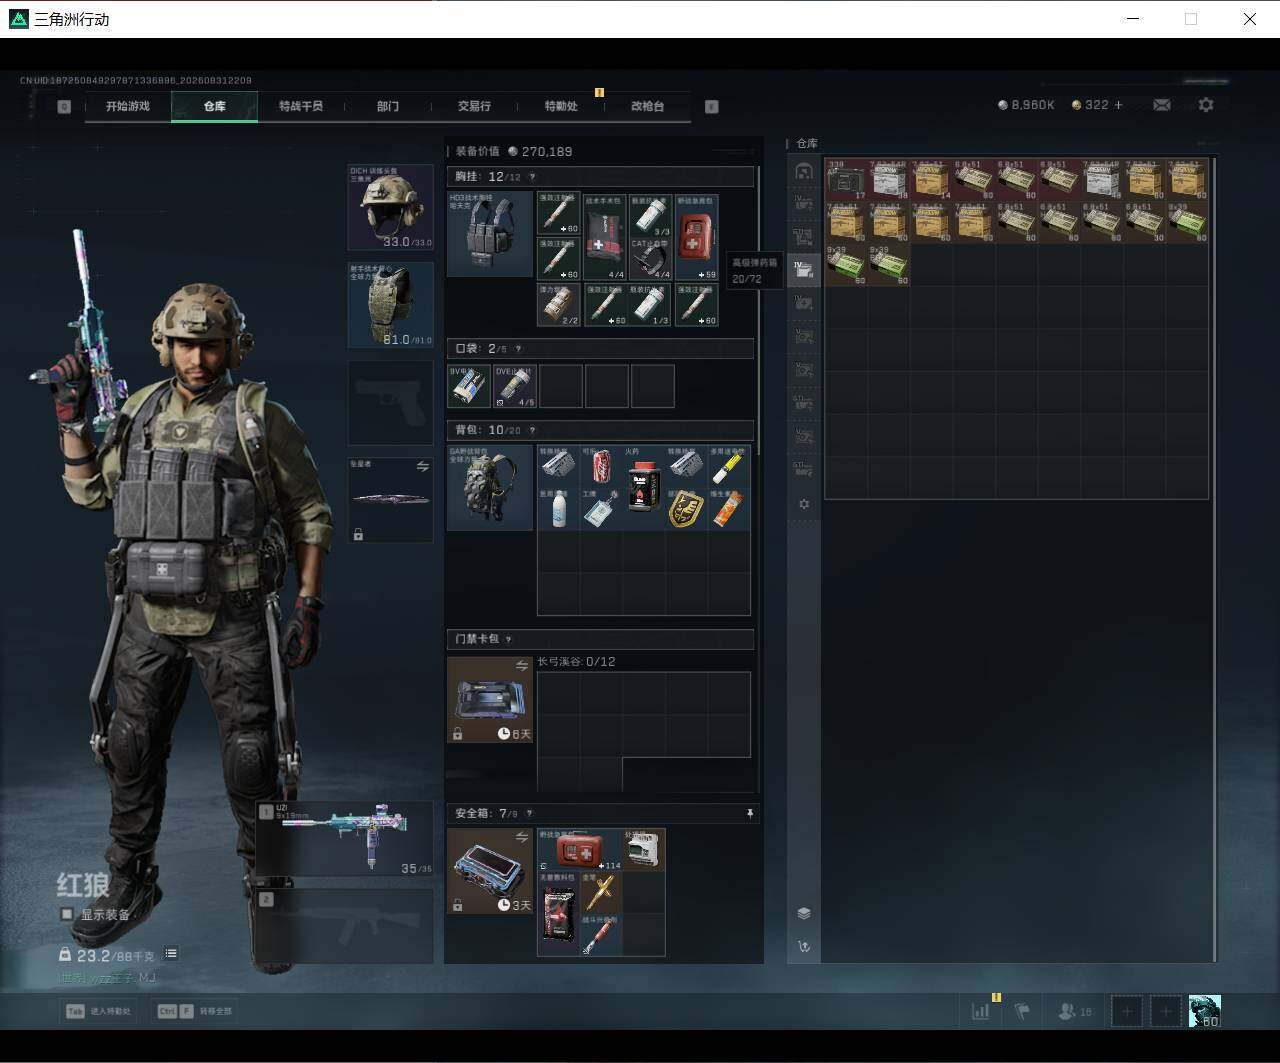Open the 特战干员 tab
This screenshot has height=1063, width=1280.
pyautogui.click(x=301, y=106)
